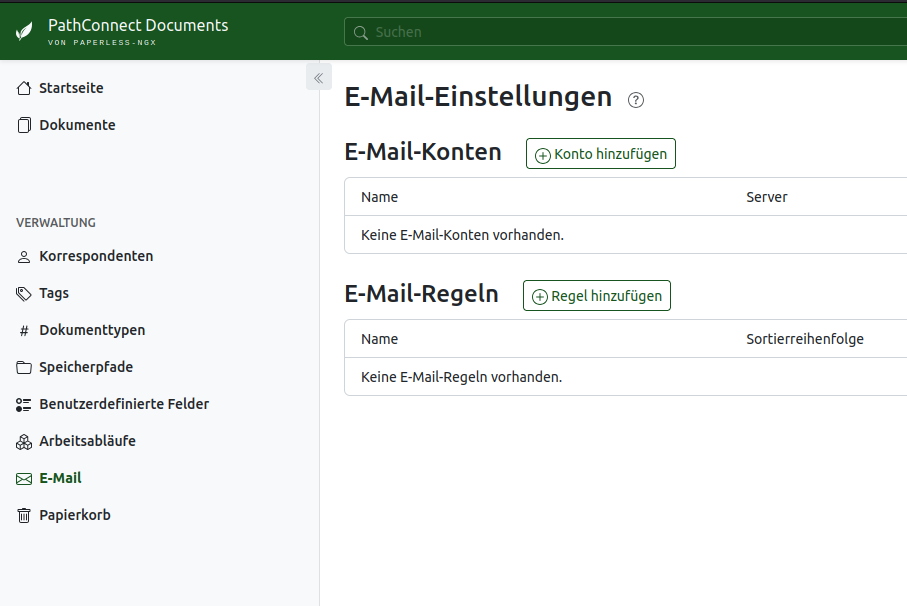Click Regel hinzufügen to create a rule
Viewport: 907px width, 606px height.
(x=596, y=295)
